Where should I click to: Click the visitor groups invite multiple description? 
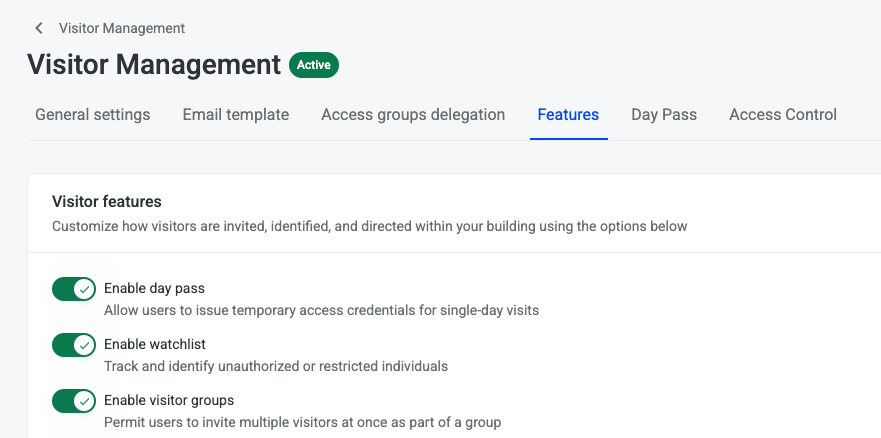(x=302, y=422)
